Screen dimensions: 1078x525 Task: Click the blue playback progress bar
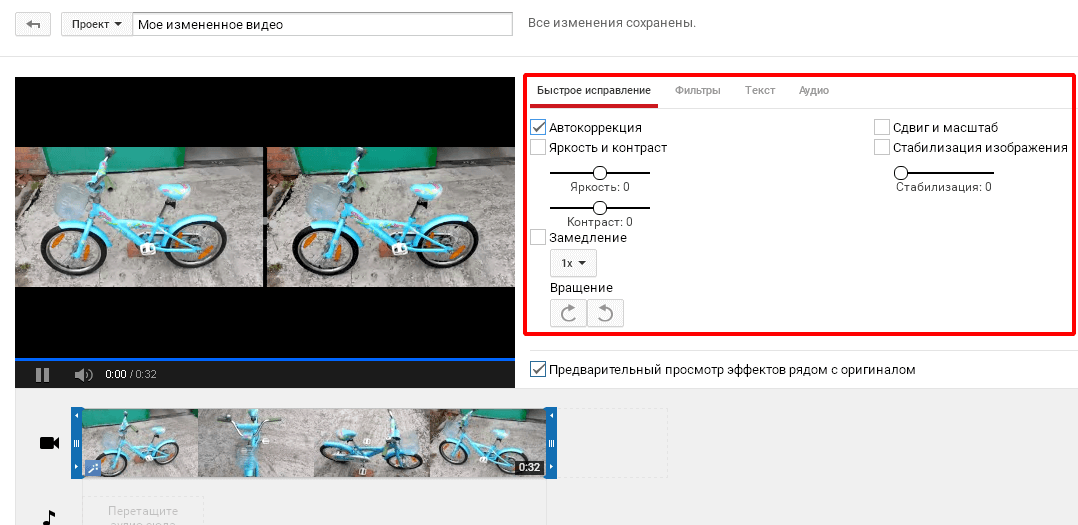tap(265, 359)
